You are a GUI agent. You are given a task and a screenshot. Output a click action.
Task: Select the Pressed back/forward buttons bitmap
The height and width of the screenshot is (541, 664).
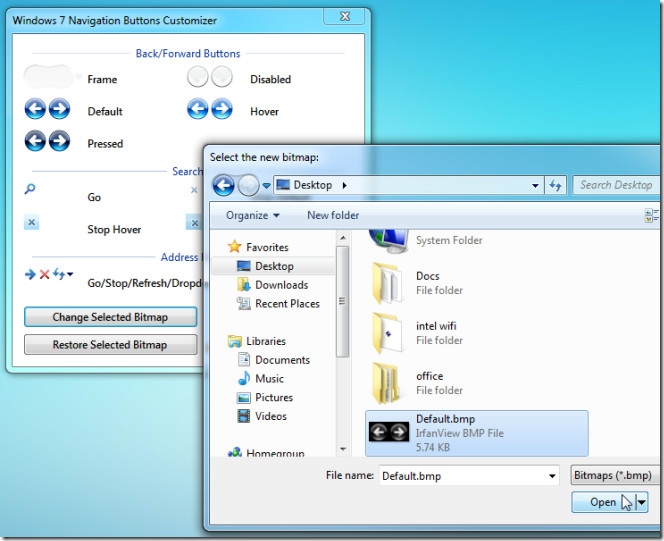[x=47, y=141]
